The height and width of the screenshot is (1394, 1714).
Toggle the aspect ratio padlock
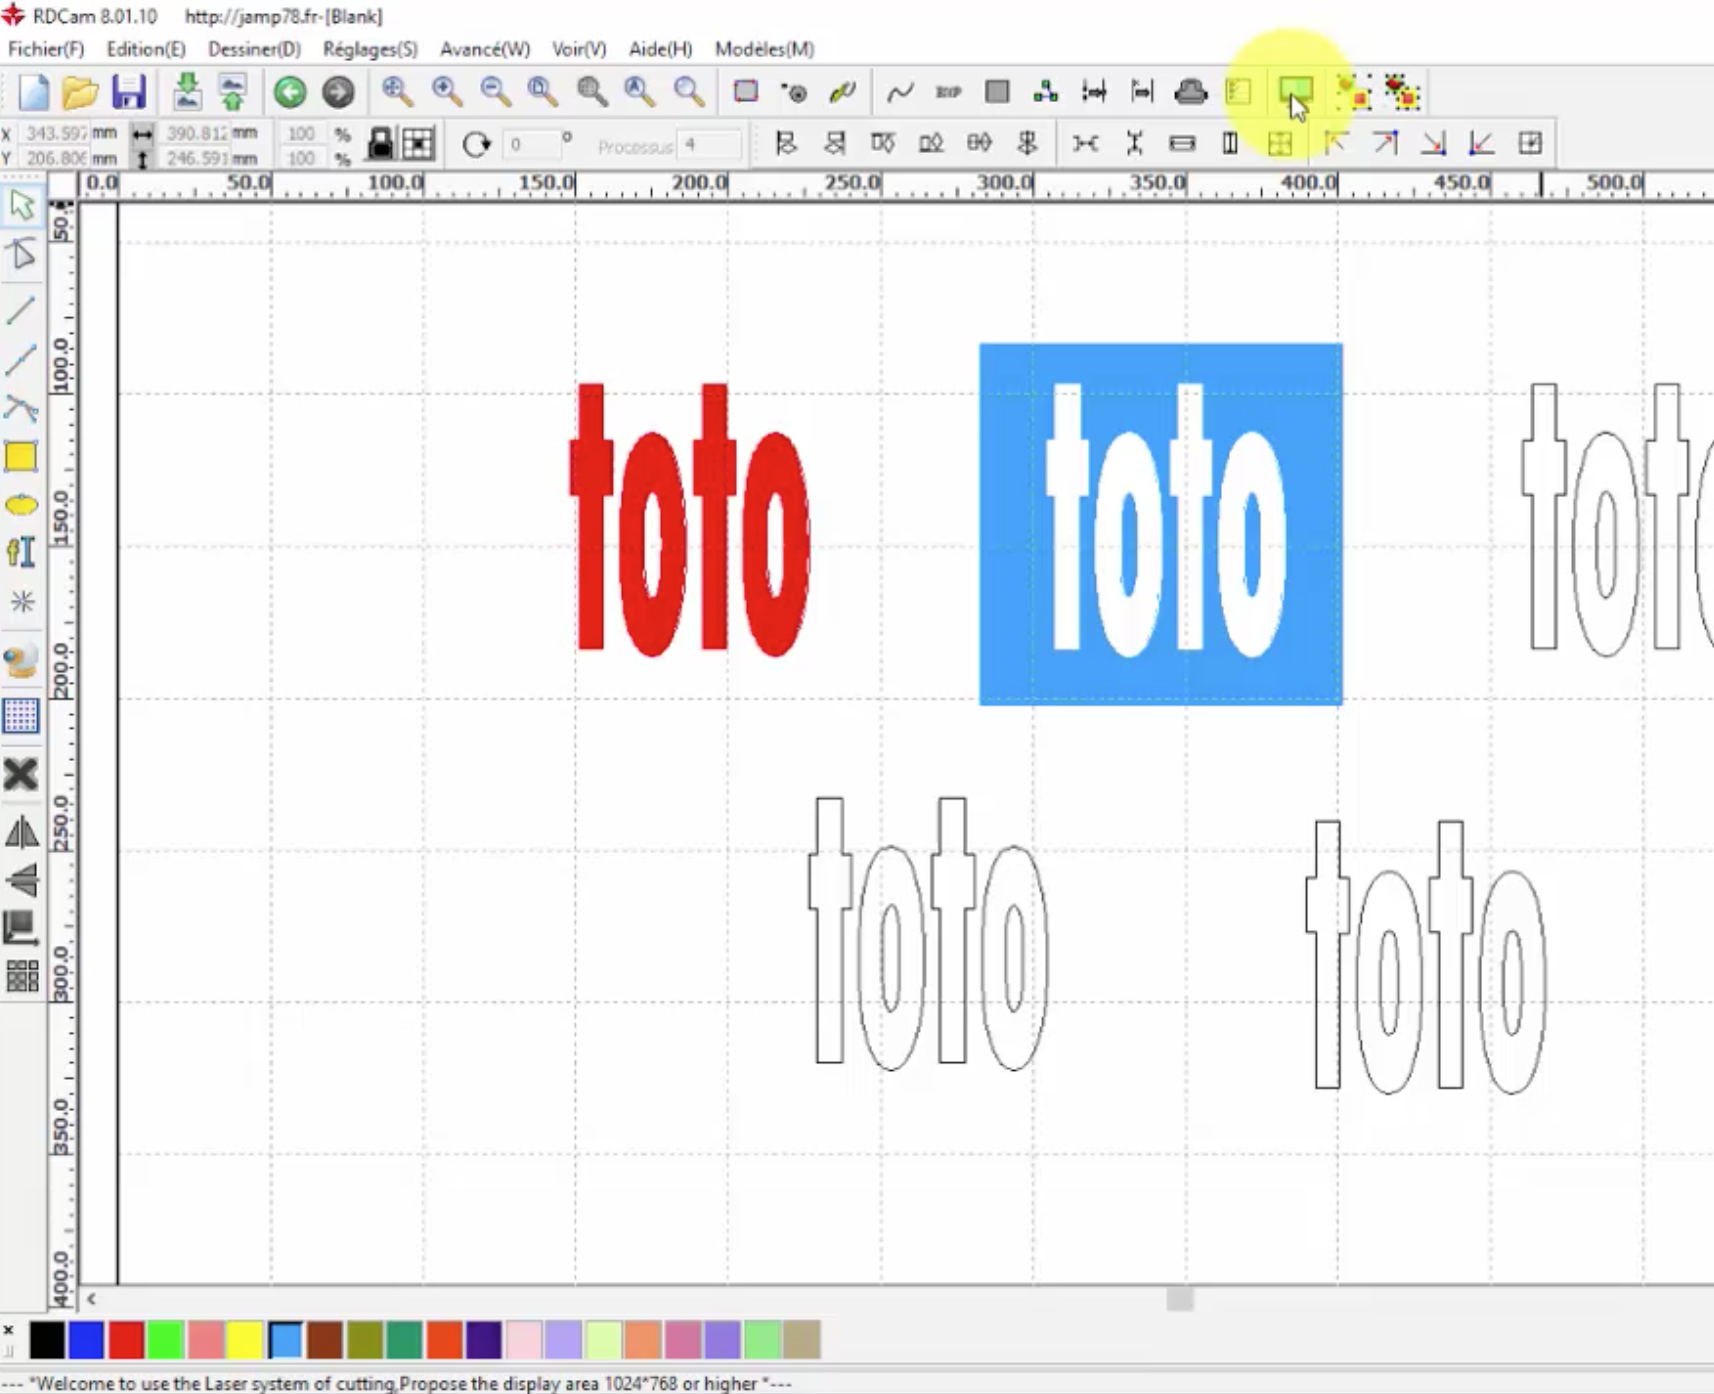tap(380, 144)
